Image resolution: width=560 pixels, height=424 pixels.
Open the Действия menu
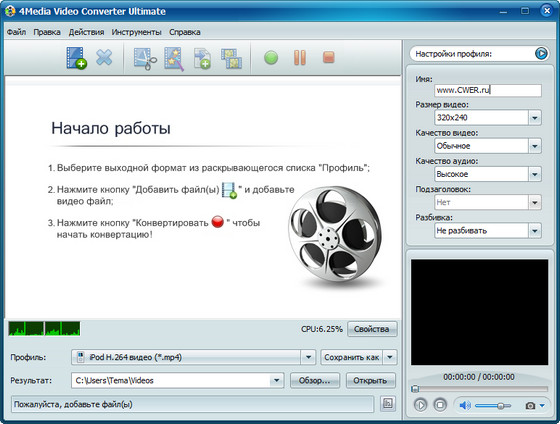[86, 32]
